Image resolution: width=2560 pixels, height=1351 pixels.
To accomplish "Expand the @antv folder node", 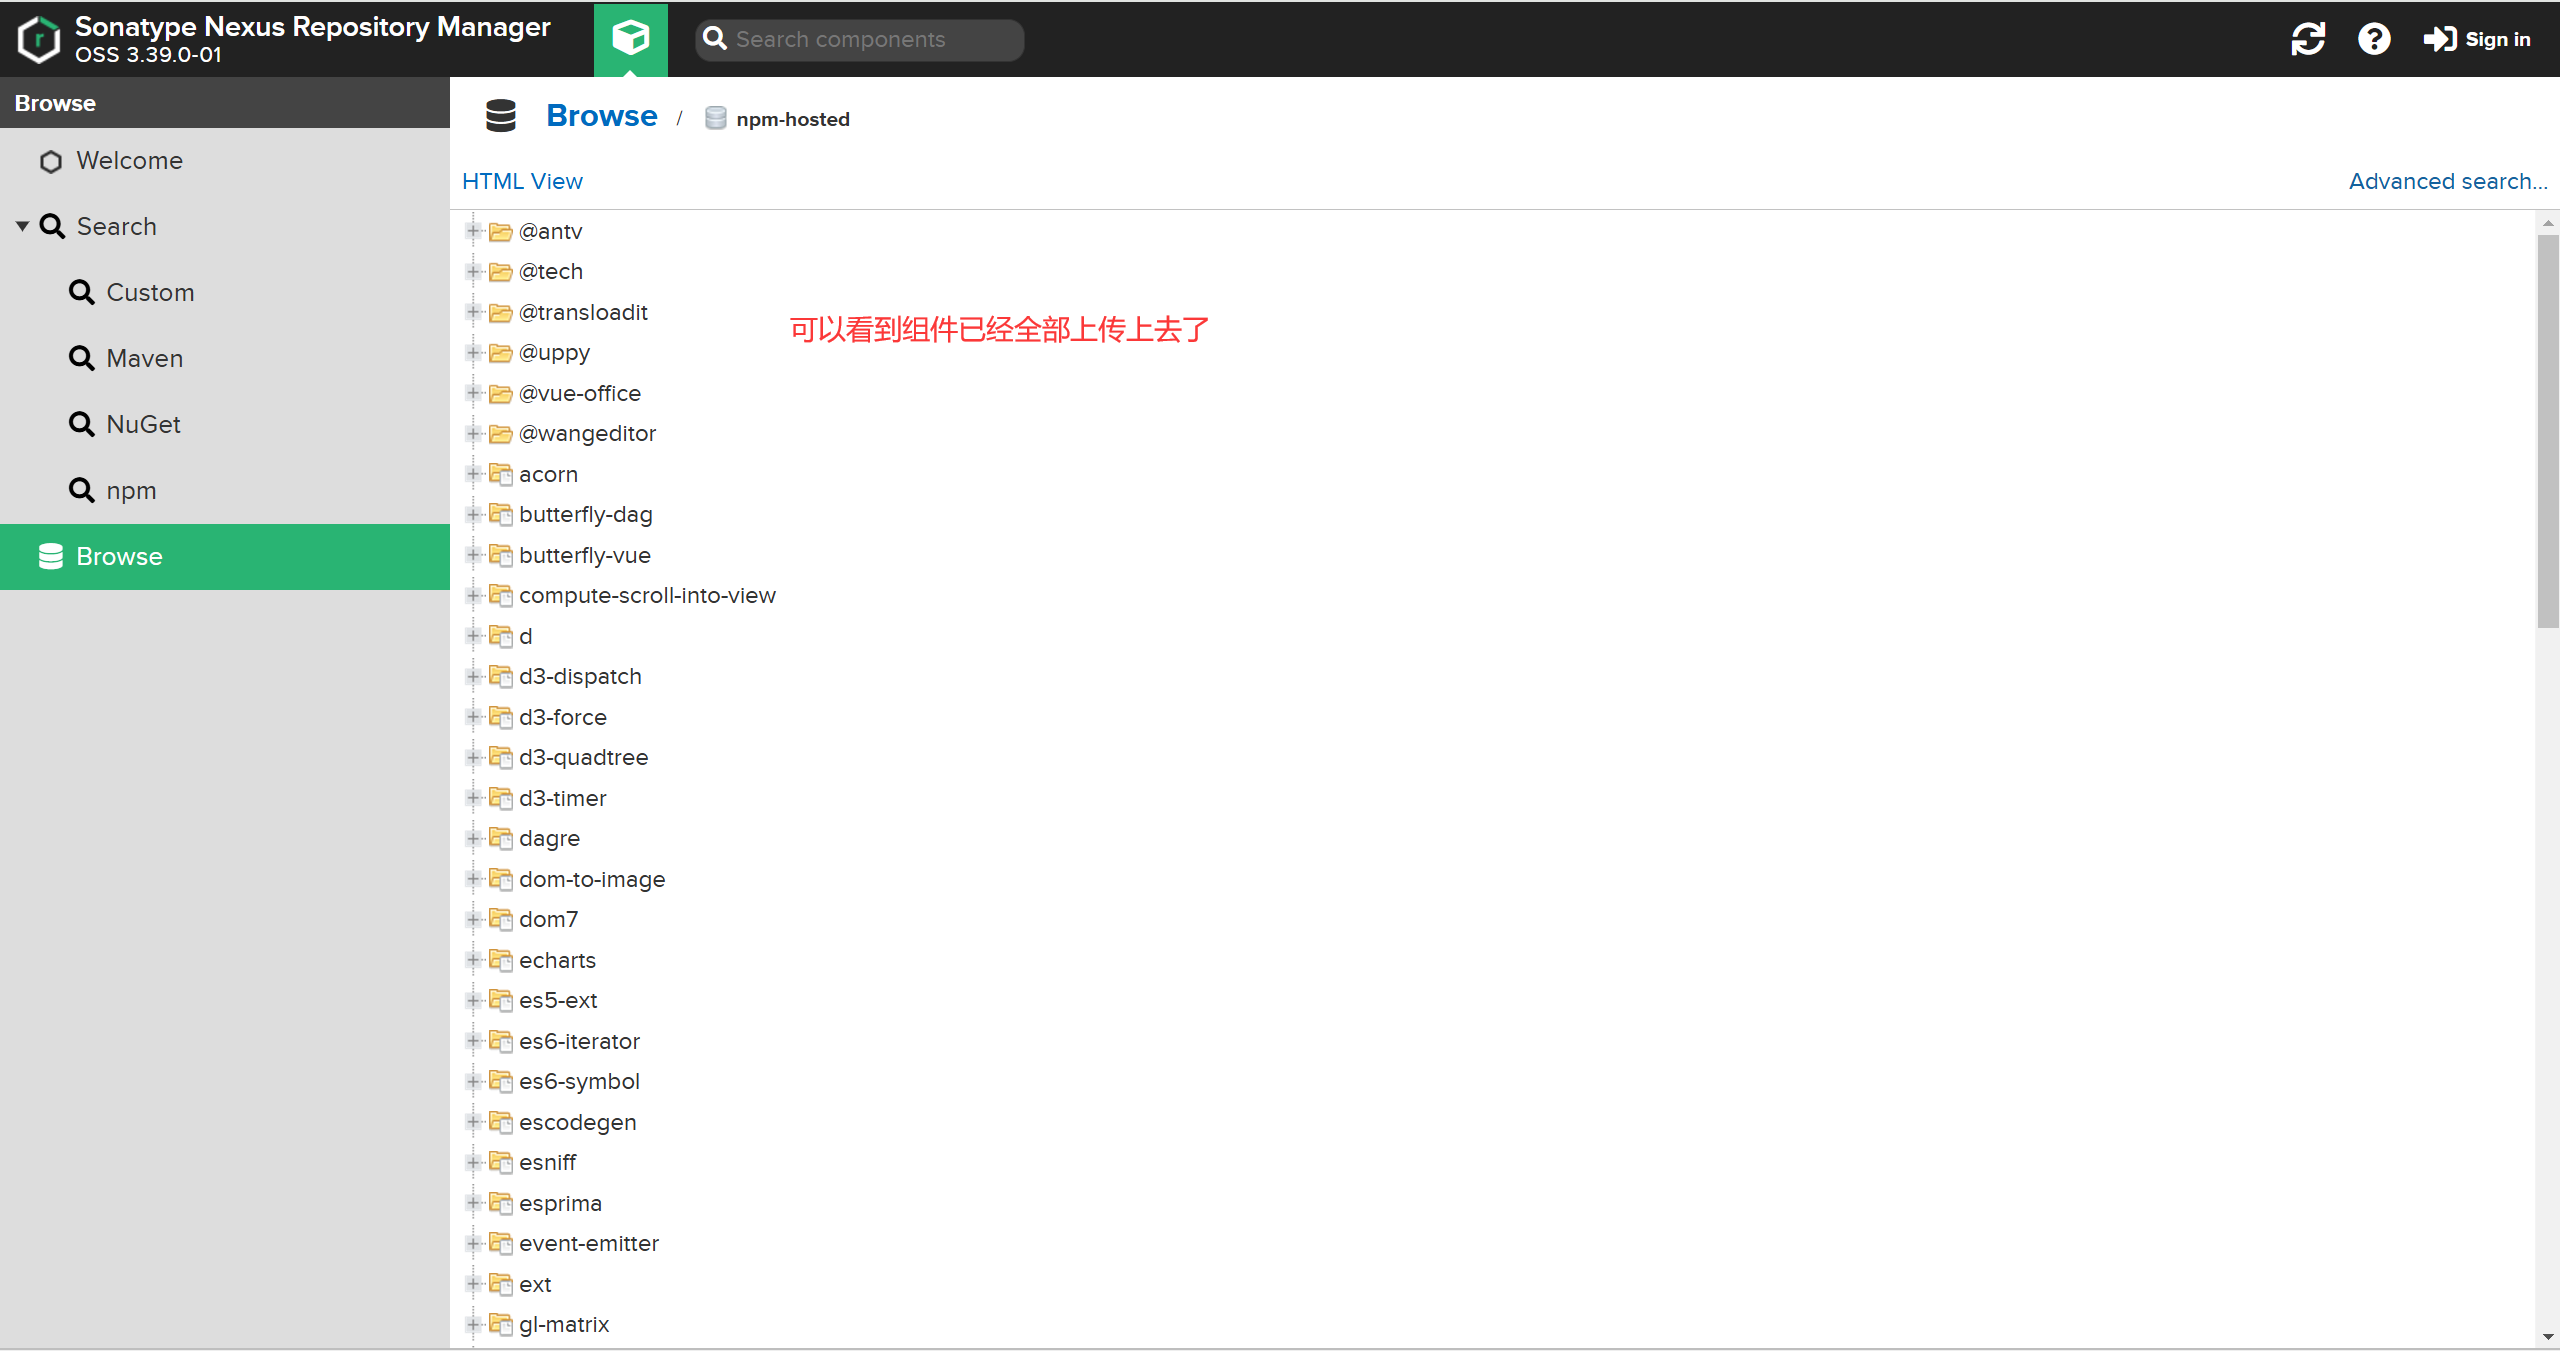I will click(474, 231).
